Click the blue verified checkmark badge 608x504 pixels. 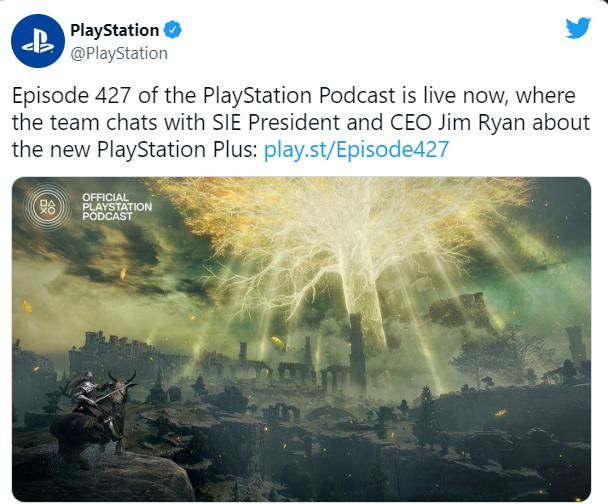click(173, 30)
